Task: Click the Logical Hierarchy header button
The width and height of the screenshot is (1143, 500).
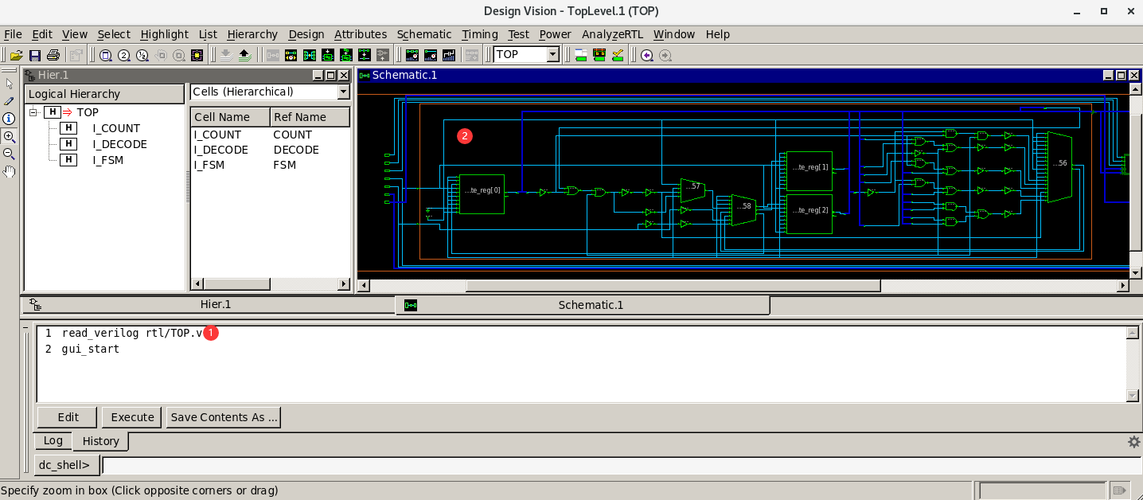Action: tap(105, 94)
